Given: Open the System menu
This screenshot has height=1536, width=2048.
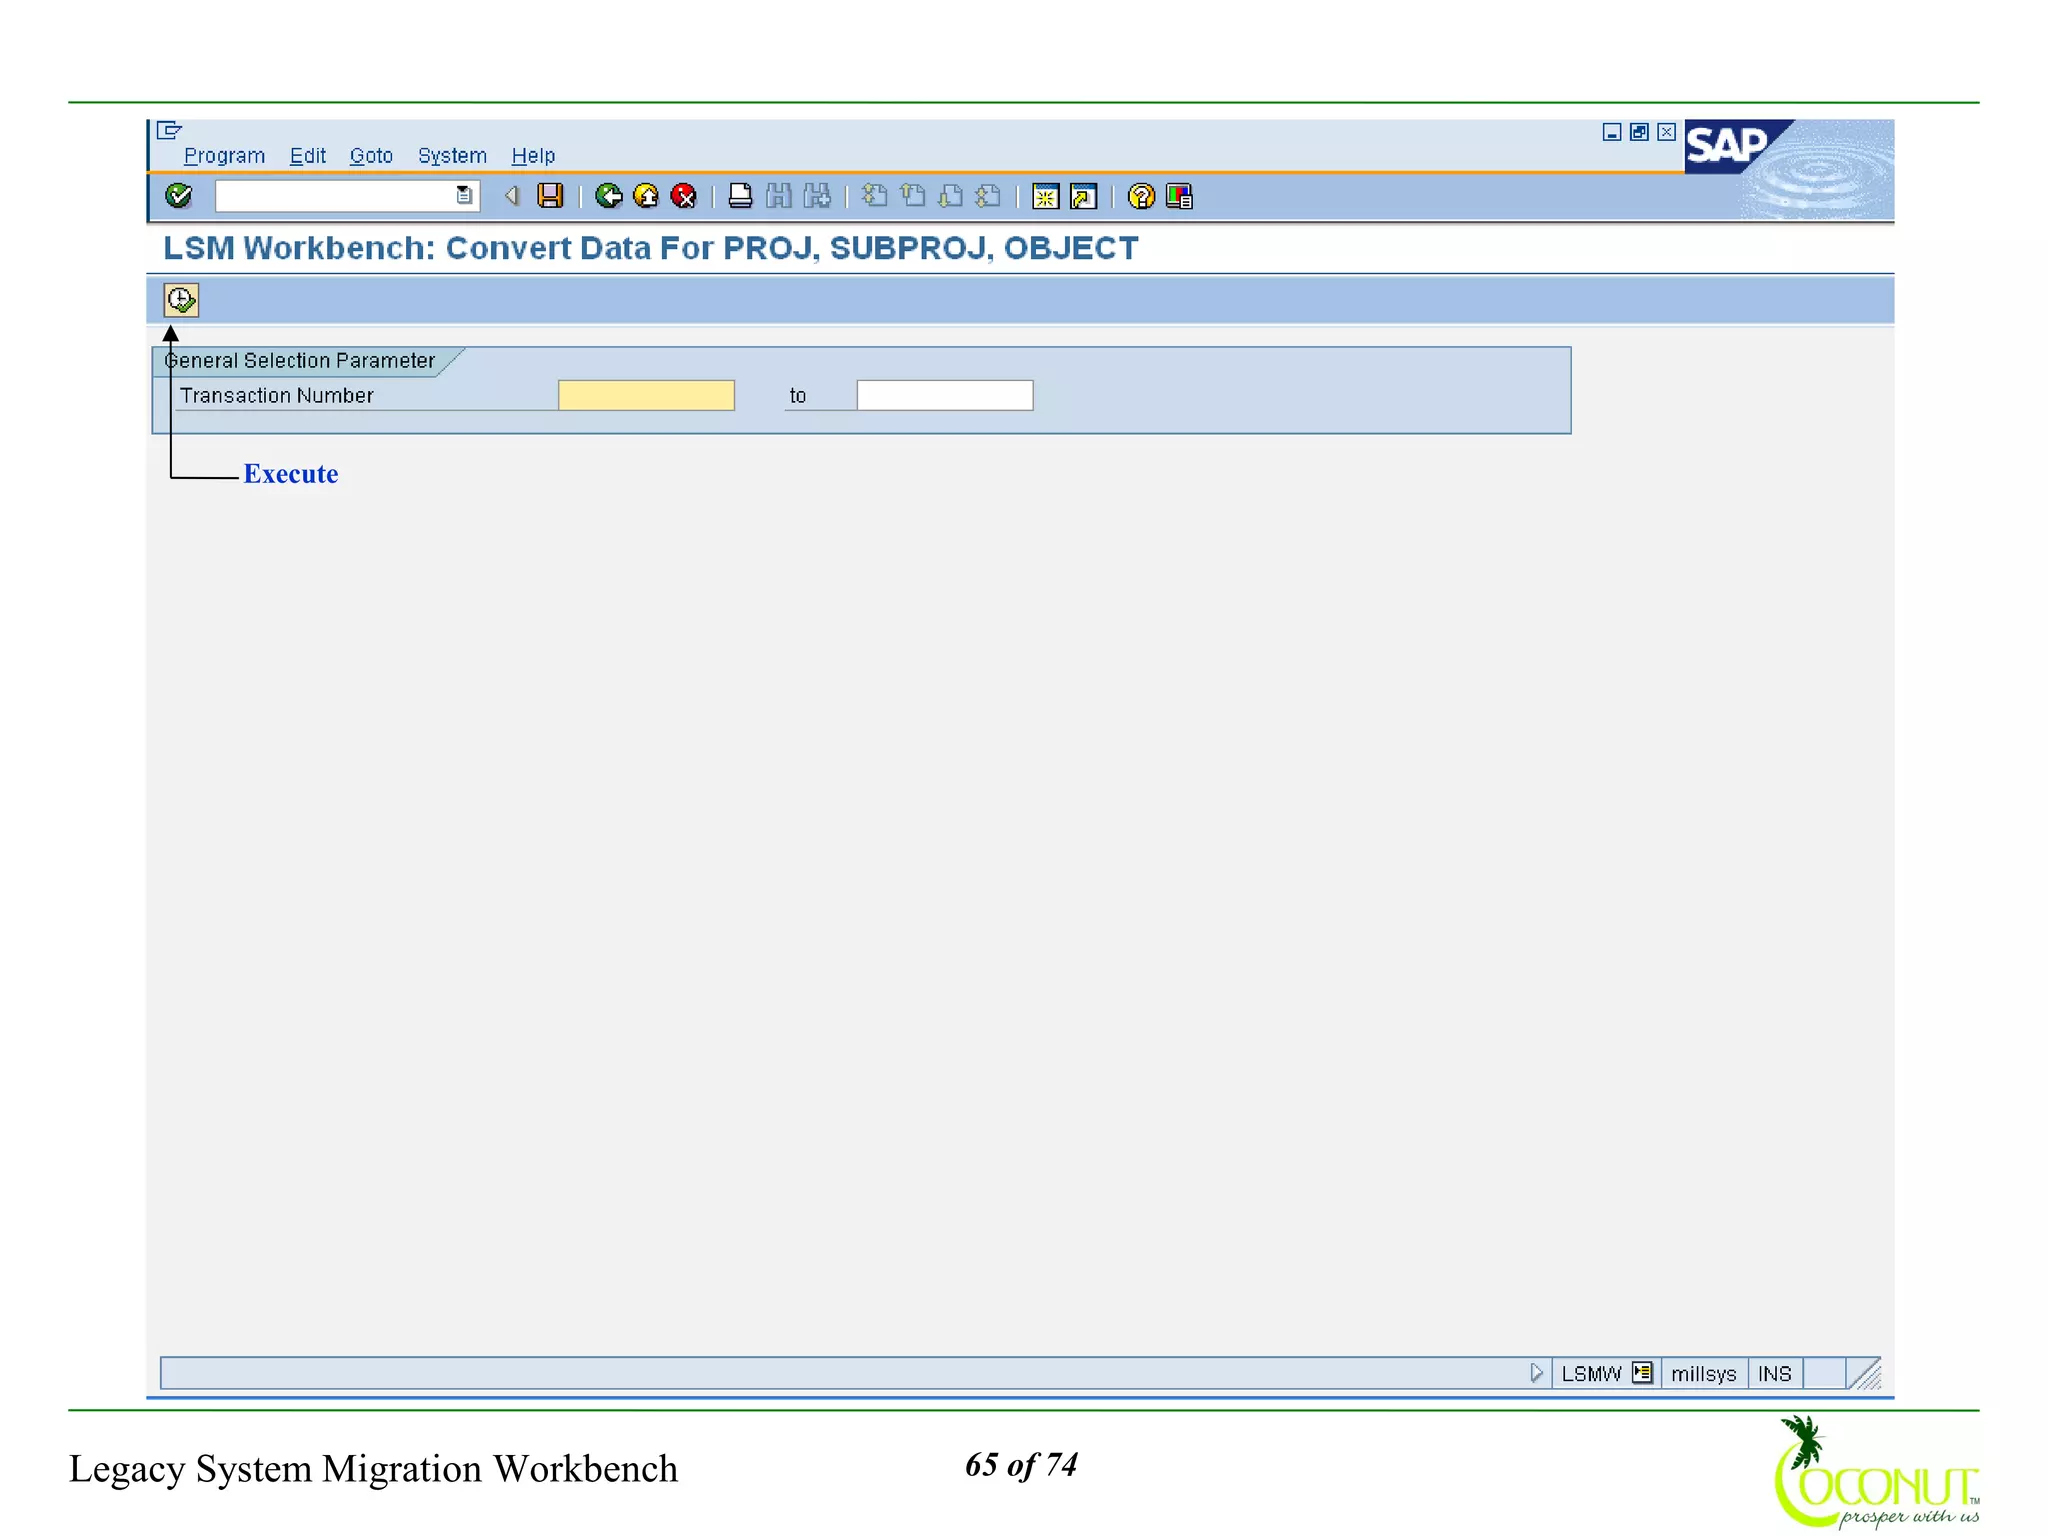Looking at the screenshot, I should pyautogui.click(x=452, y=156).
